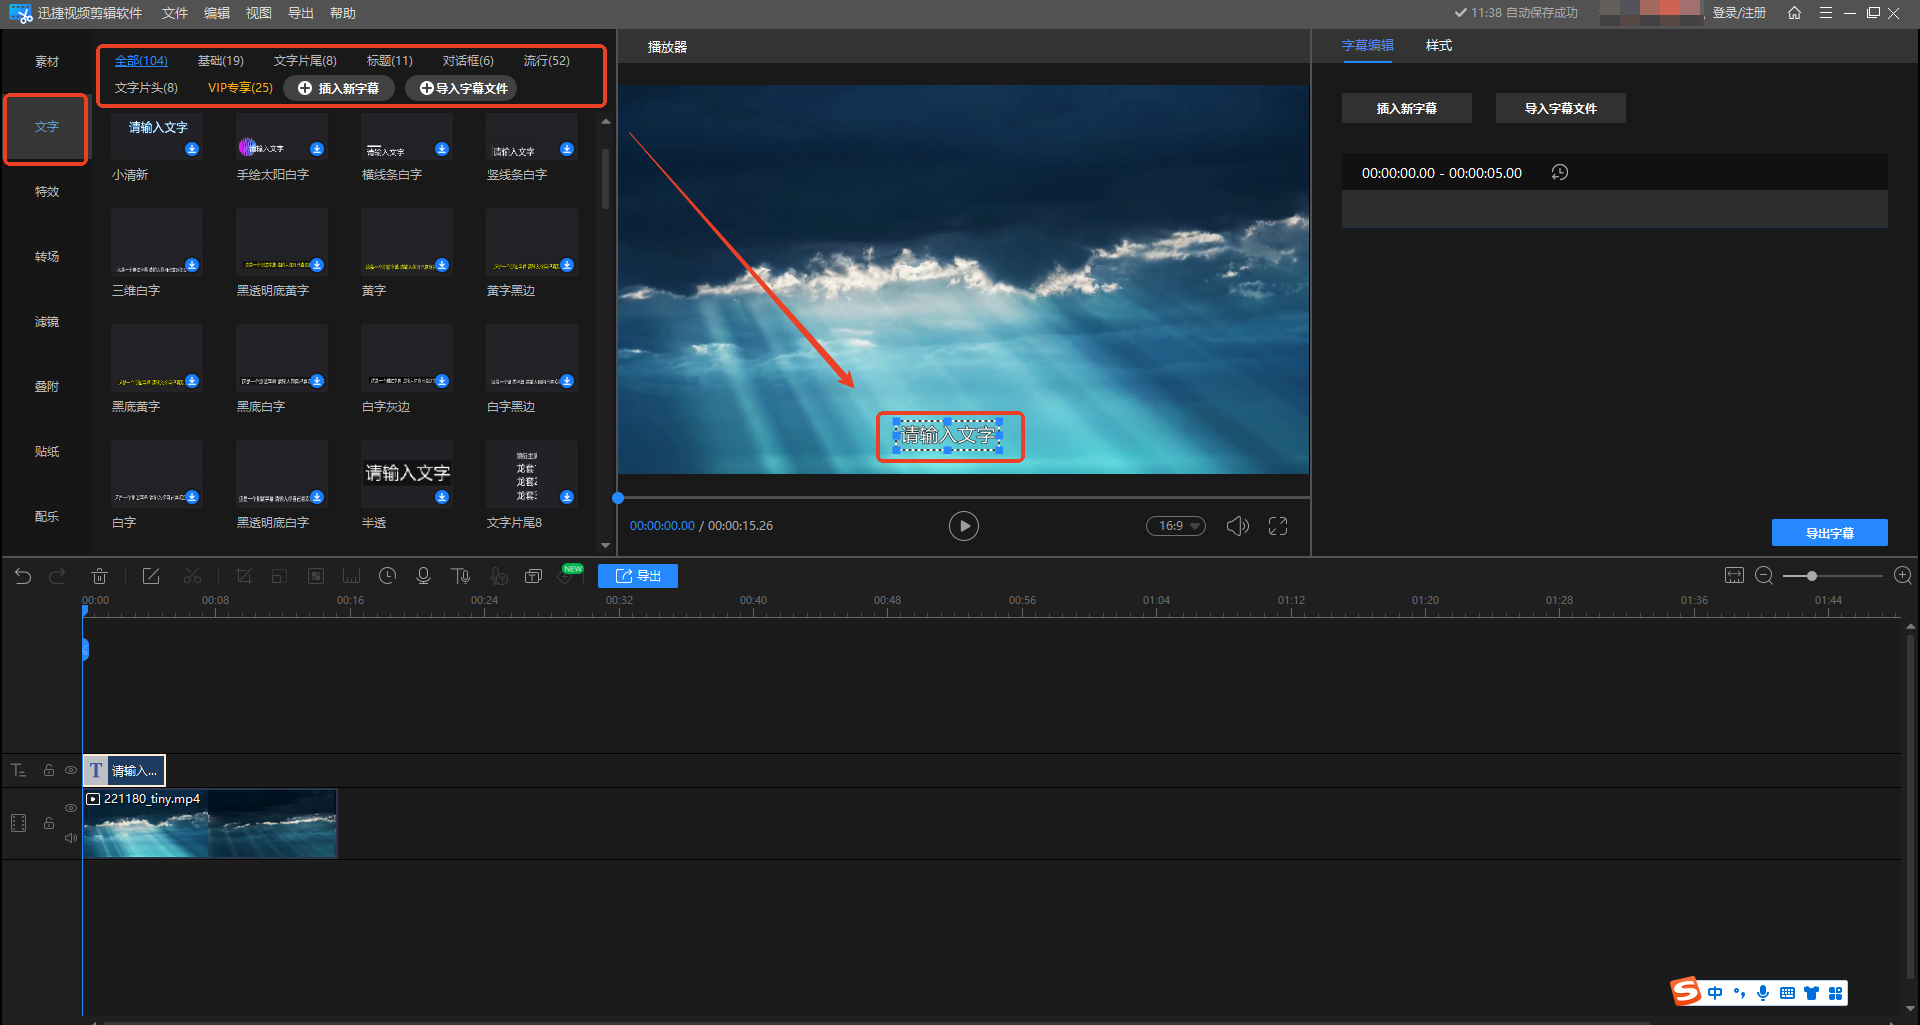Go to home screen via house icon
The image size is (1920, 1025).
pos(1794,13)
